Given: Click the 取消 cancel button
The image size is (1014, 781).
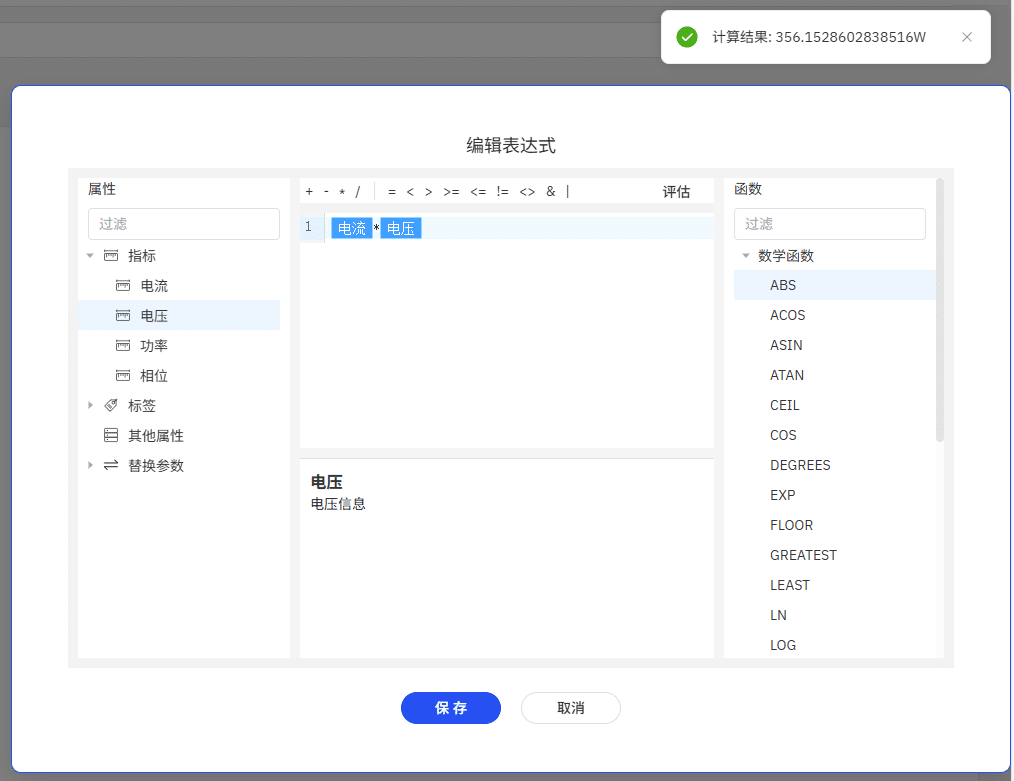Looking at the screenshot, I should click(x=570, y=708).
